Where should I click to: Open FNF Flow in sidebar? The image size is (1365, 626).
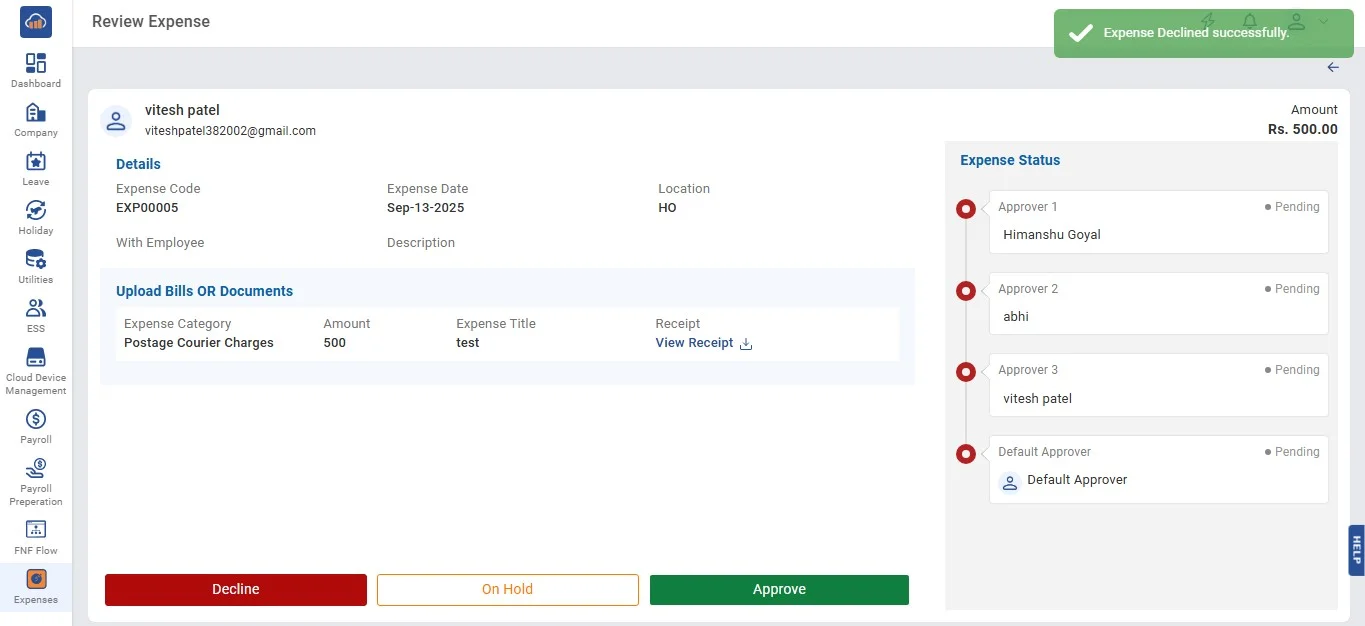36,530
